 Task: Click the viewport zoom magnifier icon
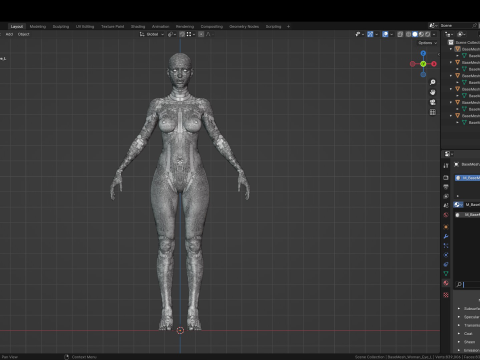[x=433, y=82]
